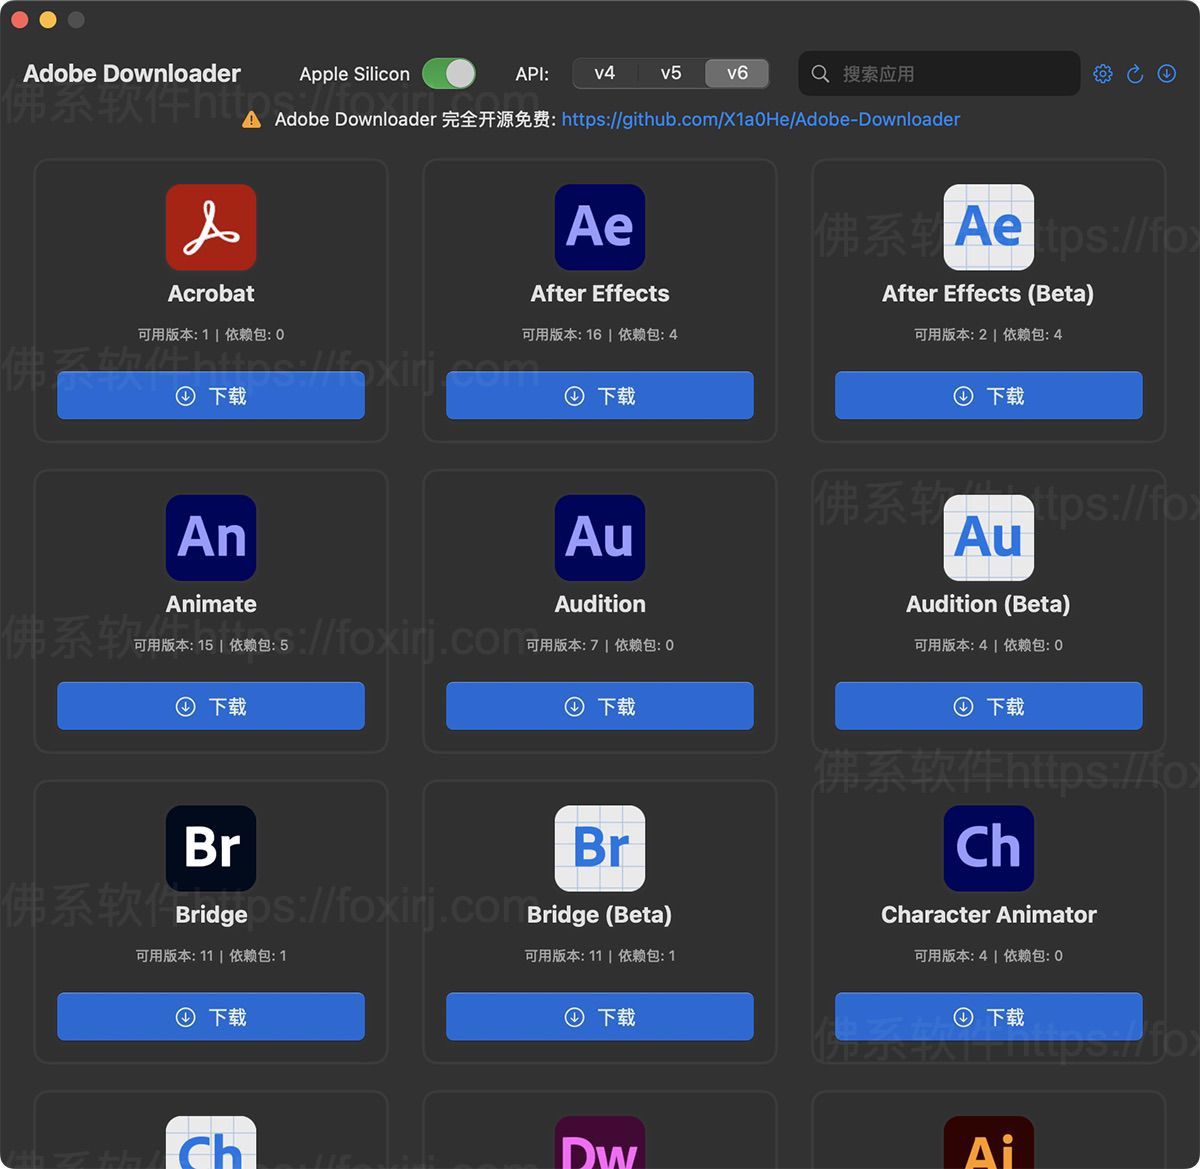Open the Adobe Downloader GitHub link

pos(761,119)
